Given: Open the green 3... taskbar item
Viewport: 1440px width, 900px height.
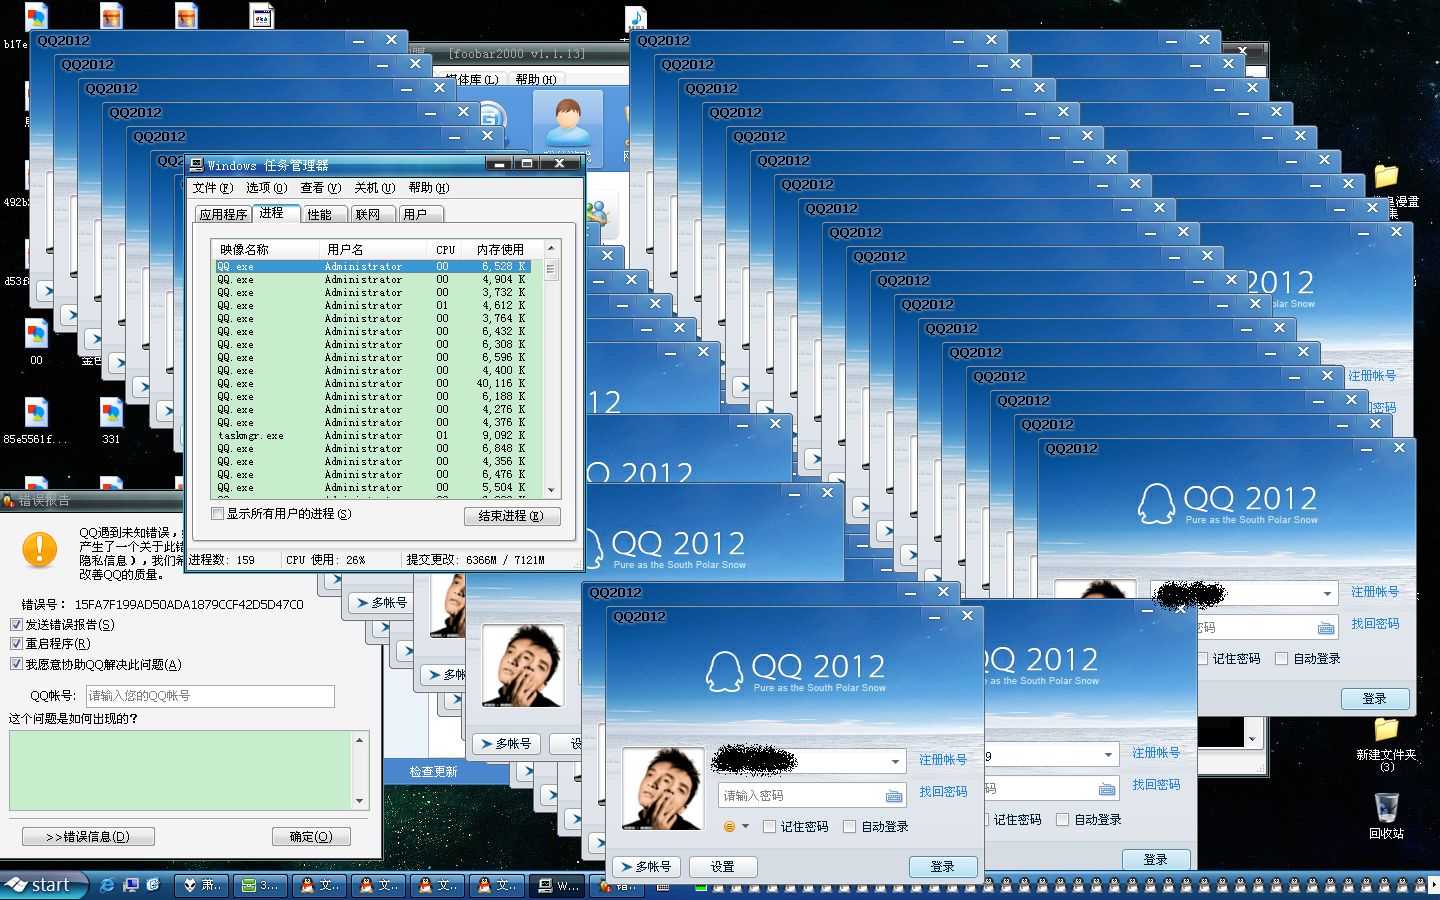Looking at the screenshot, I should click(261, 885).
